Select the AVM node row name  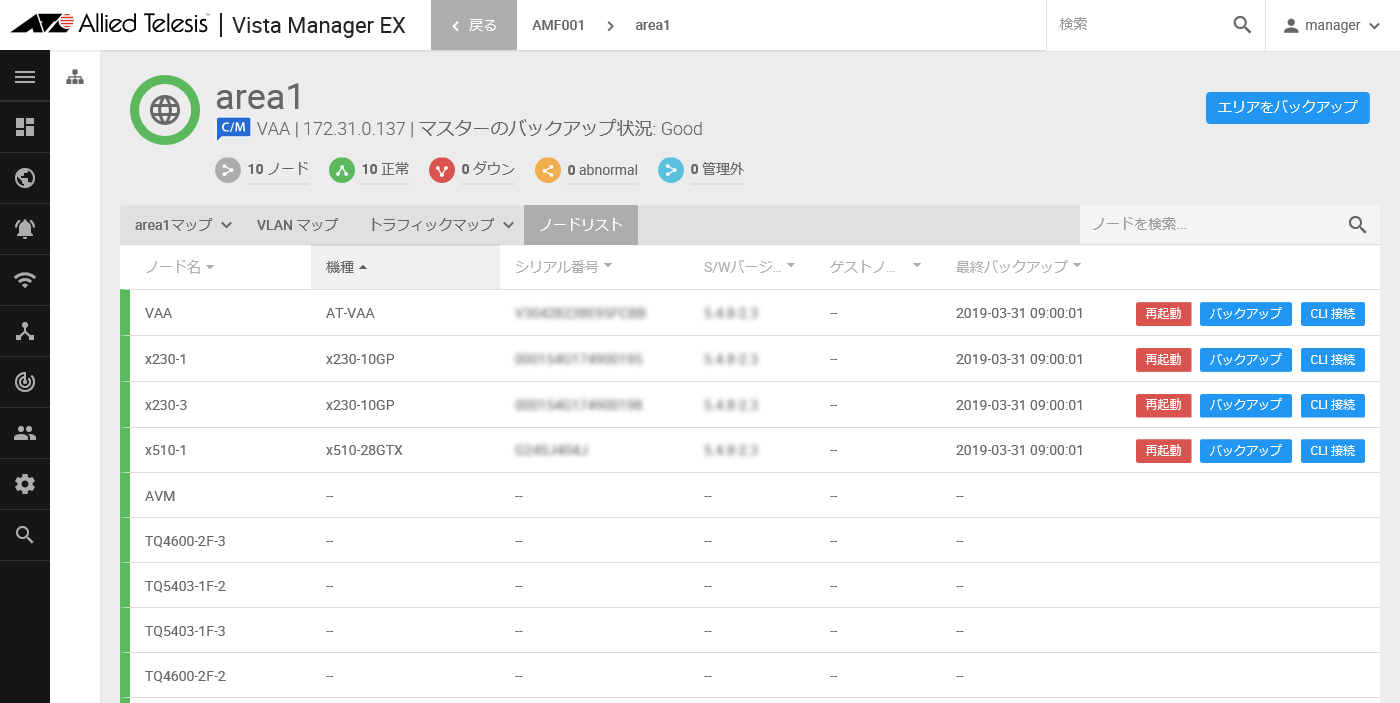[x=160, y=496]
